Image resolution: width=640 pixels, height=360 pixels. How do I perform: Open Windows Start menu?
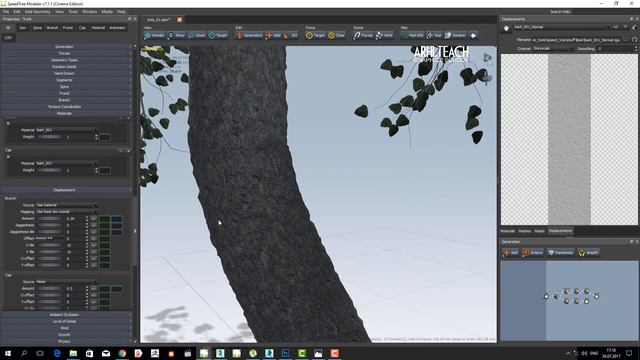tap(8, 353)
